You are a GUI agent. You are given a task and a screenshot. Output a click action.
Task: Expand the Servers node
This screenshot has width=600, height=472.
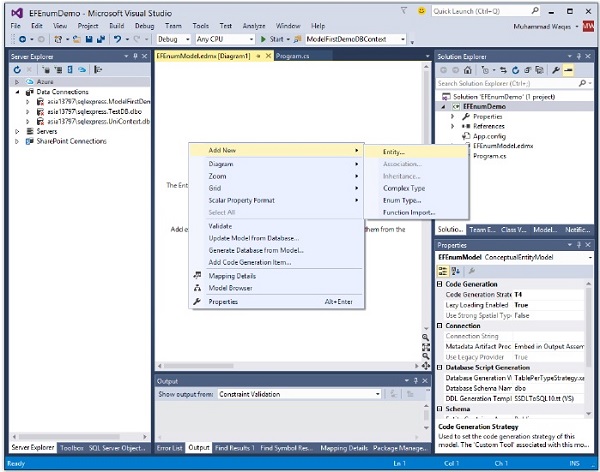[16, 131]
